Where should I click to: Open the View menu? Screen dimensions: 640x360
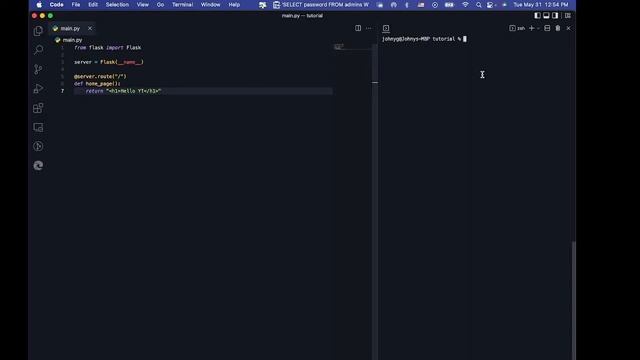point(142,4)
